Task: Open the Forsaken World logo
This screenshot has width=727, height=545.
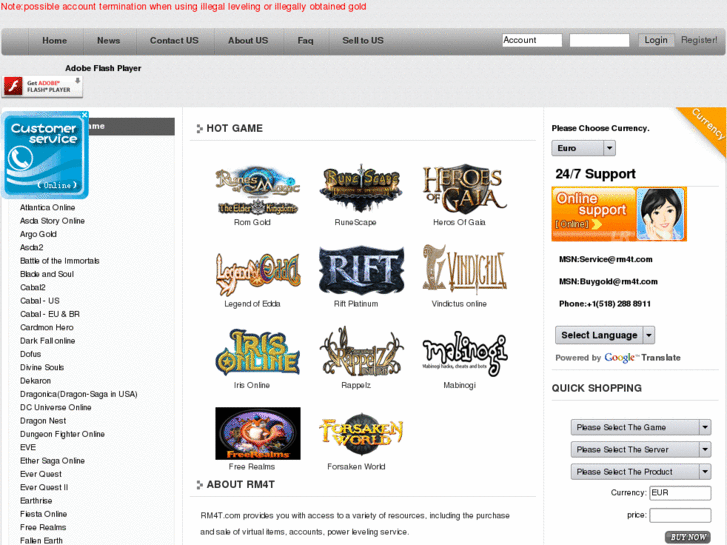Action: coord(361,432)
